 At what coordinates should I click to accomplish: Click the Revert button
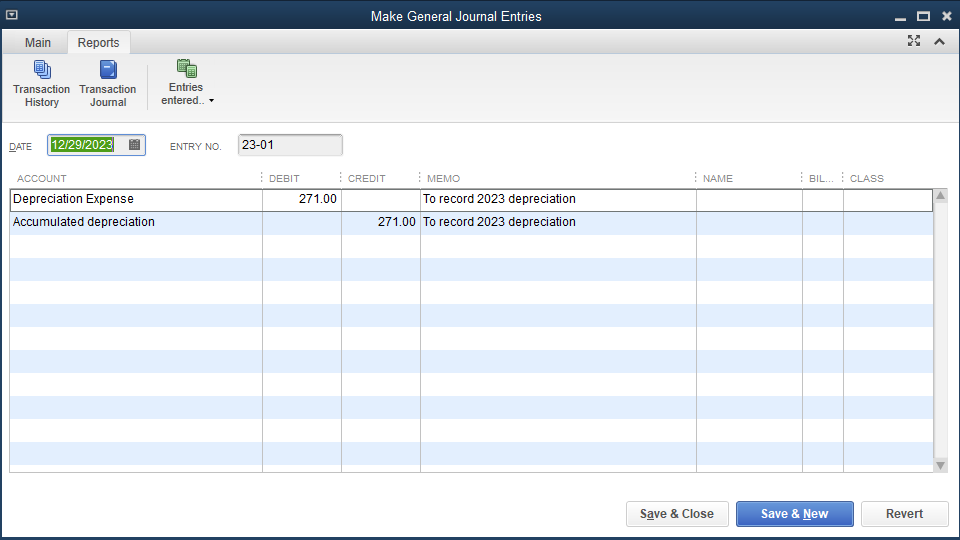point(904,514)
